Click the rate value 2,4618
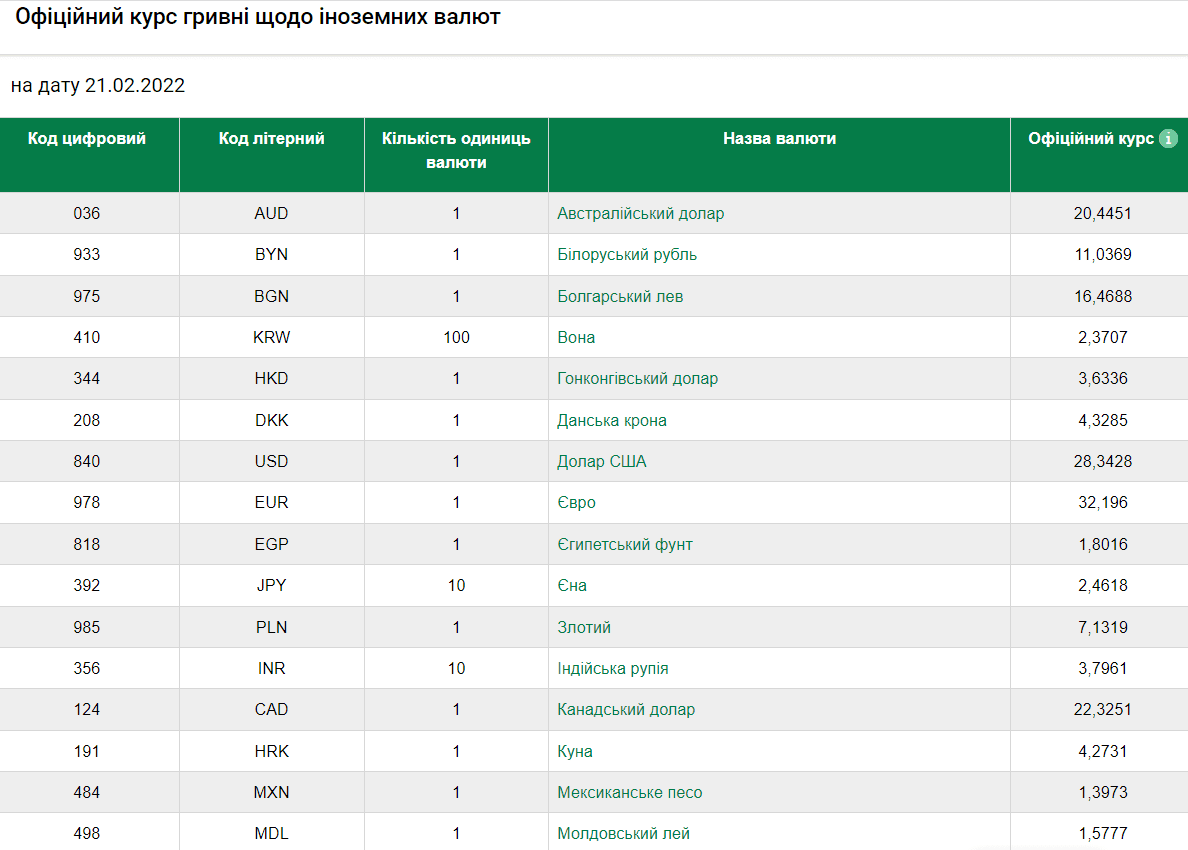The image size is (1188, 850). click(1102, 585)
